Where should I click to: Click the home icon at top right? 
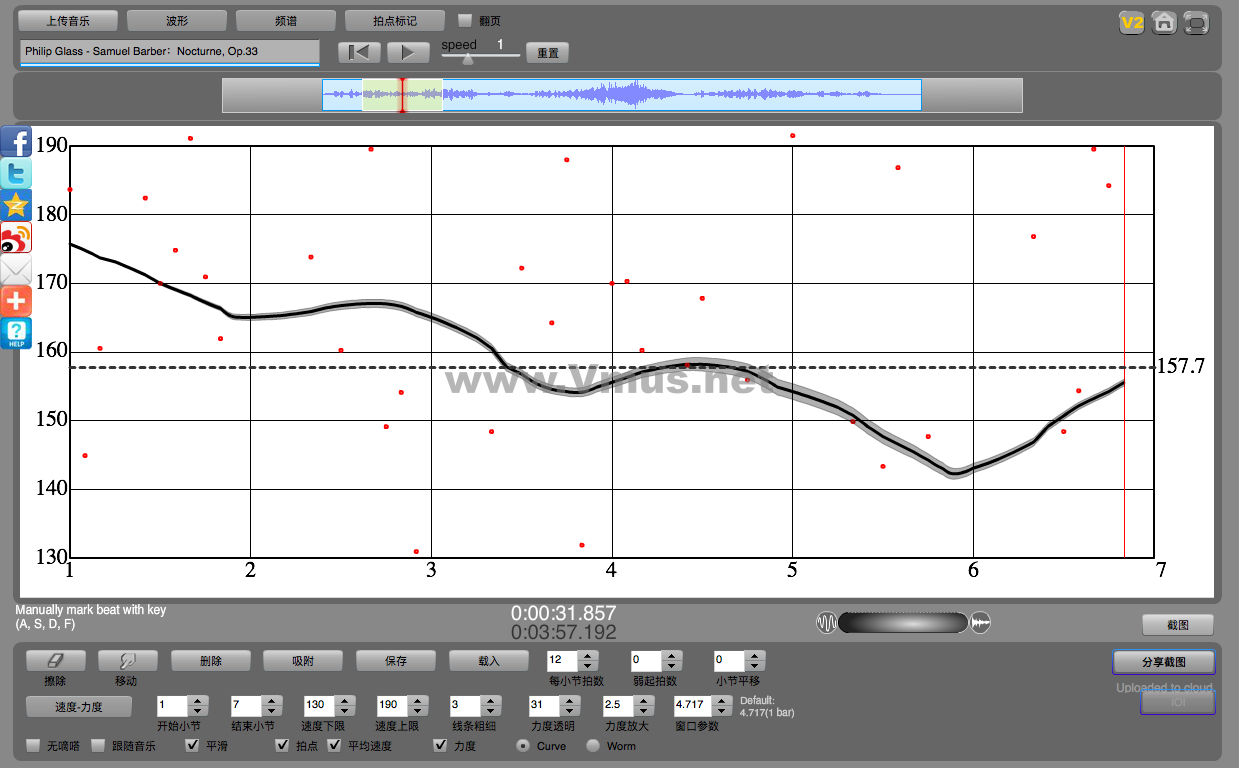tap(1163, 23)
